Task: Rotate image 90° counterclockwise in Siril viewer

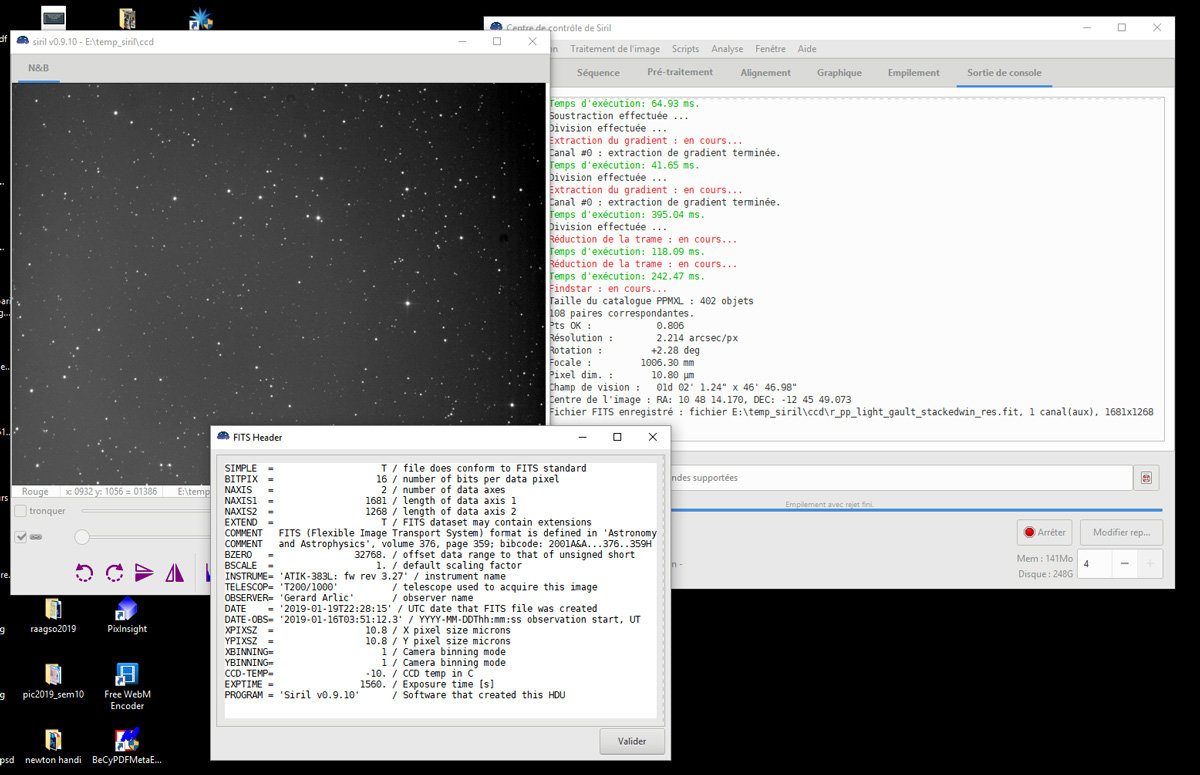Action: click(x=85, y=573)
